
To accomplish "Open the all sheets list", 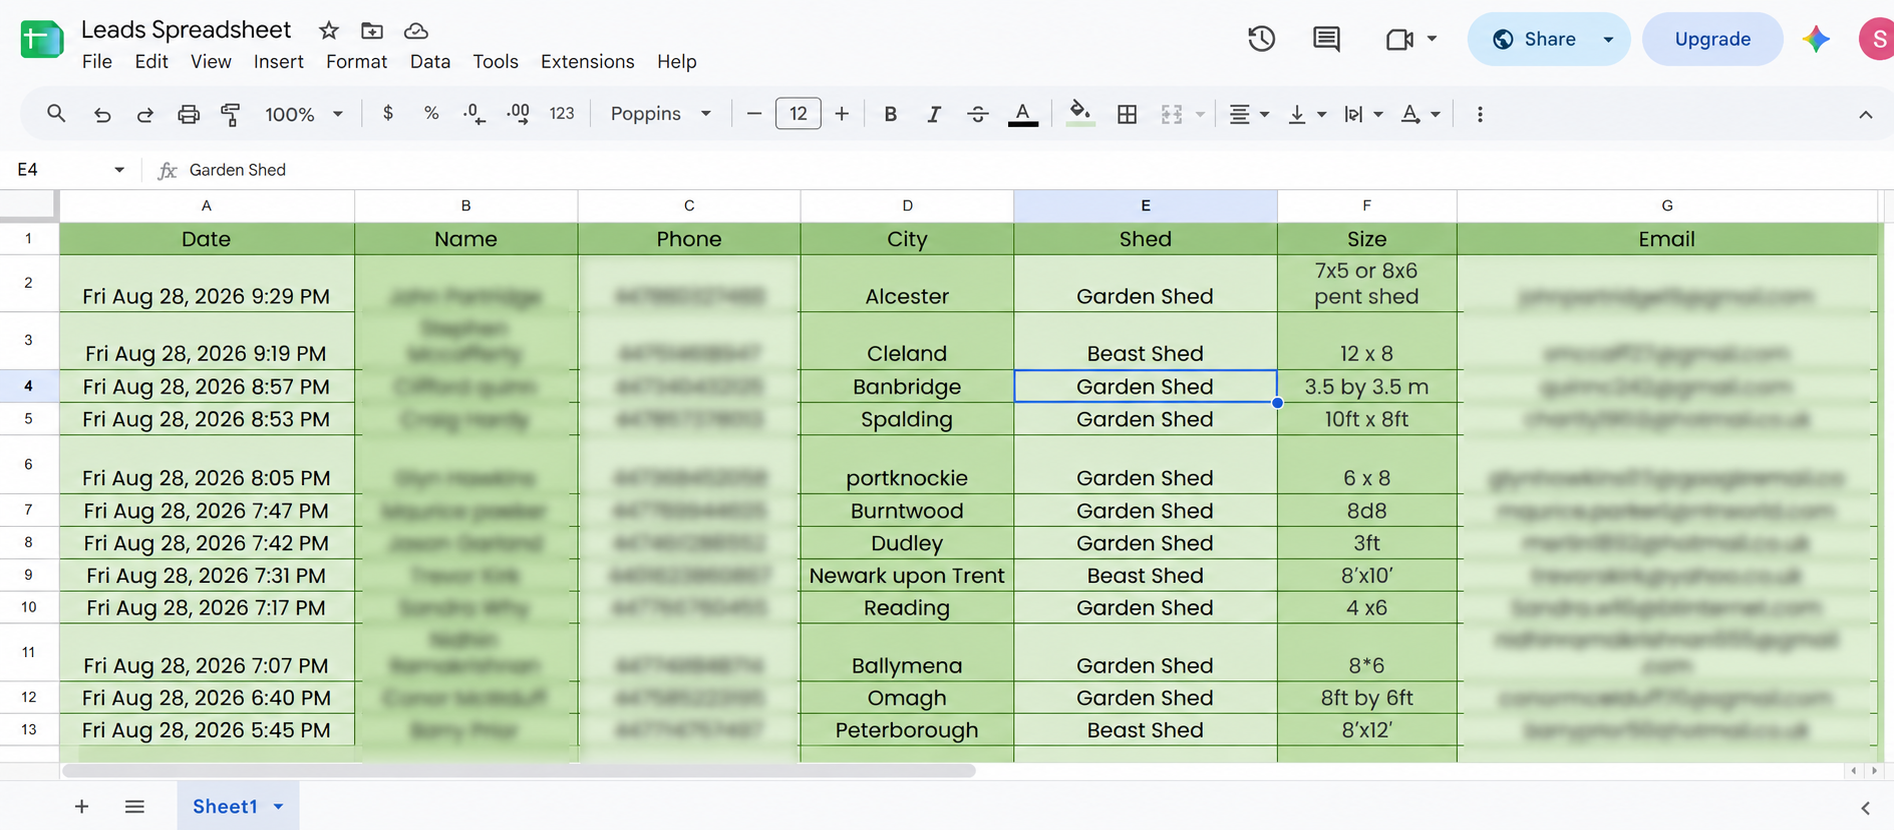I will (x=135, y=806).
